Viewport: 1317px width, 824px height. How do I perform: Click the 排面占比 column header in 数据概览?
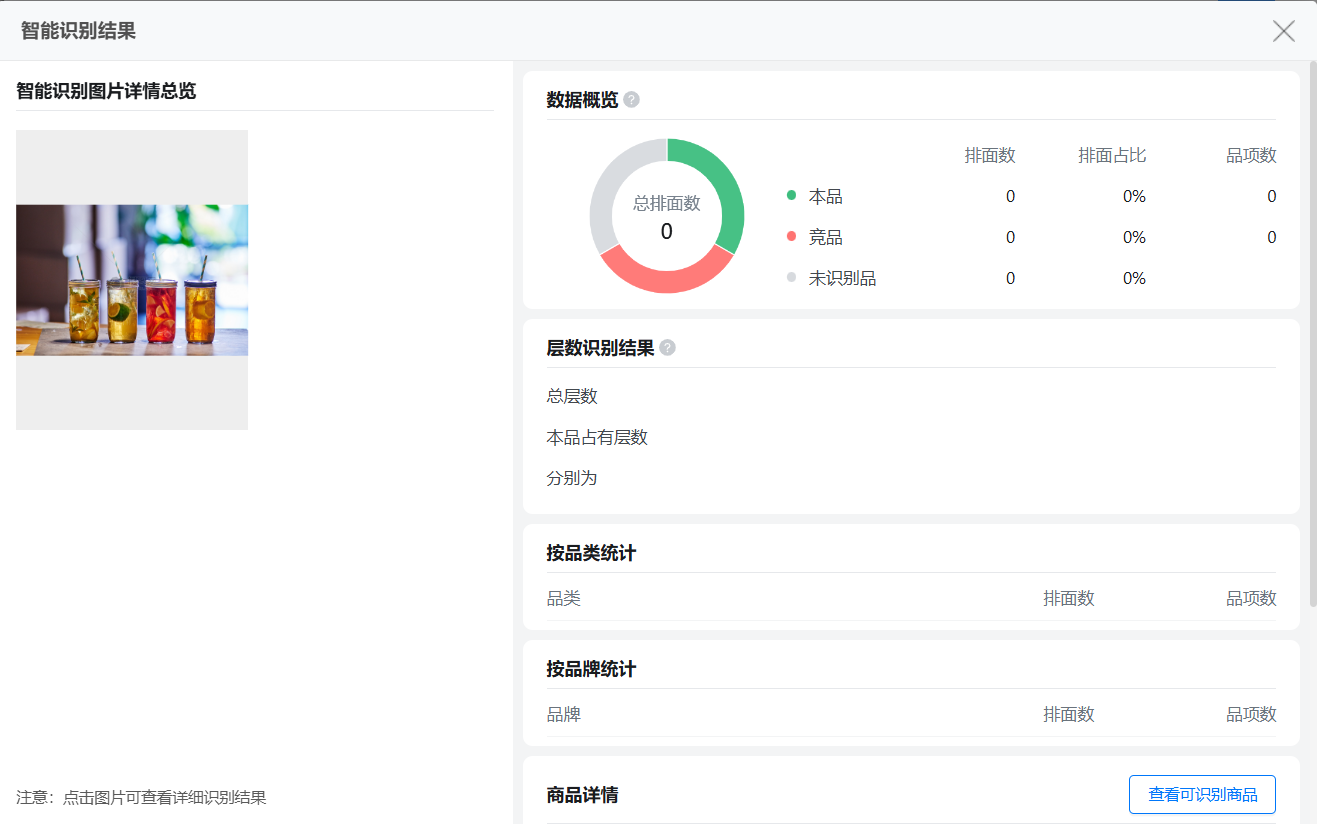(1112, 156)
